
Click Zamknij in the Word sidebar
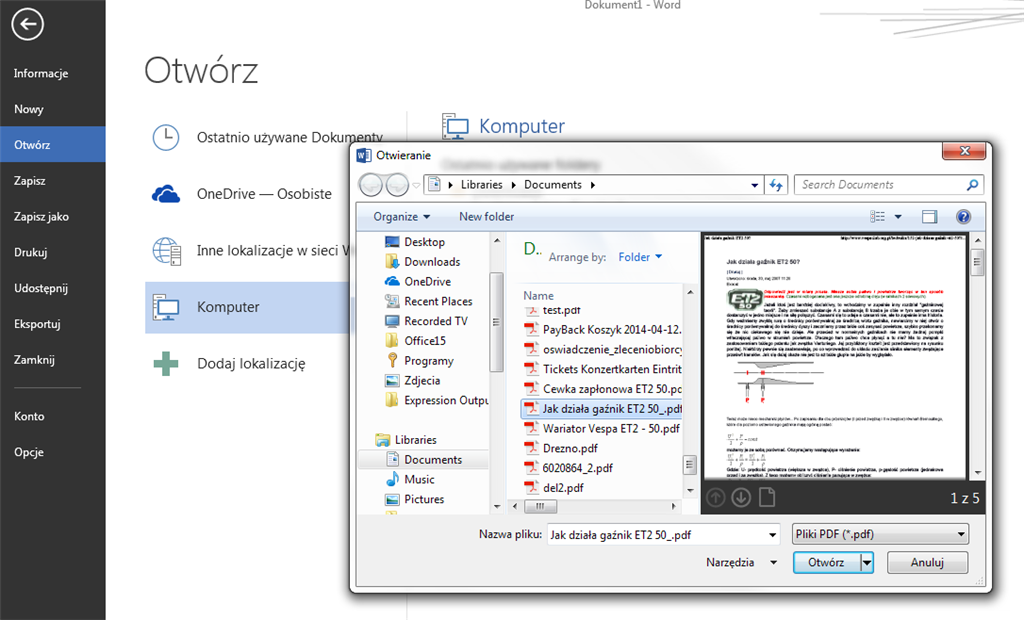pyautogui.click(x=35, y=359)
